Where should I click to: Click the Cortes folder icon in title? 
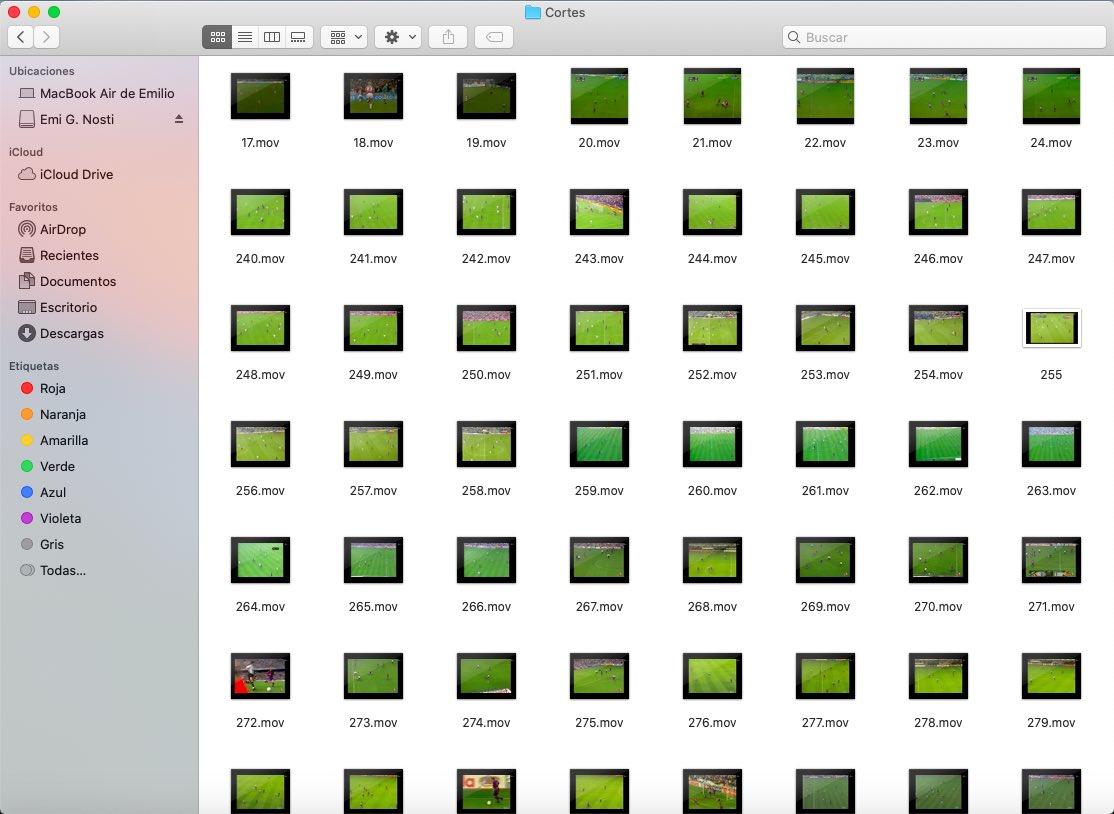point(532,12)
